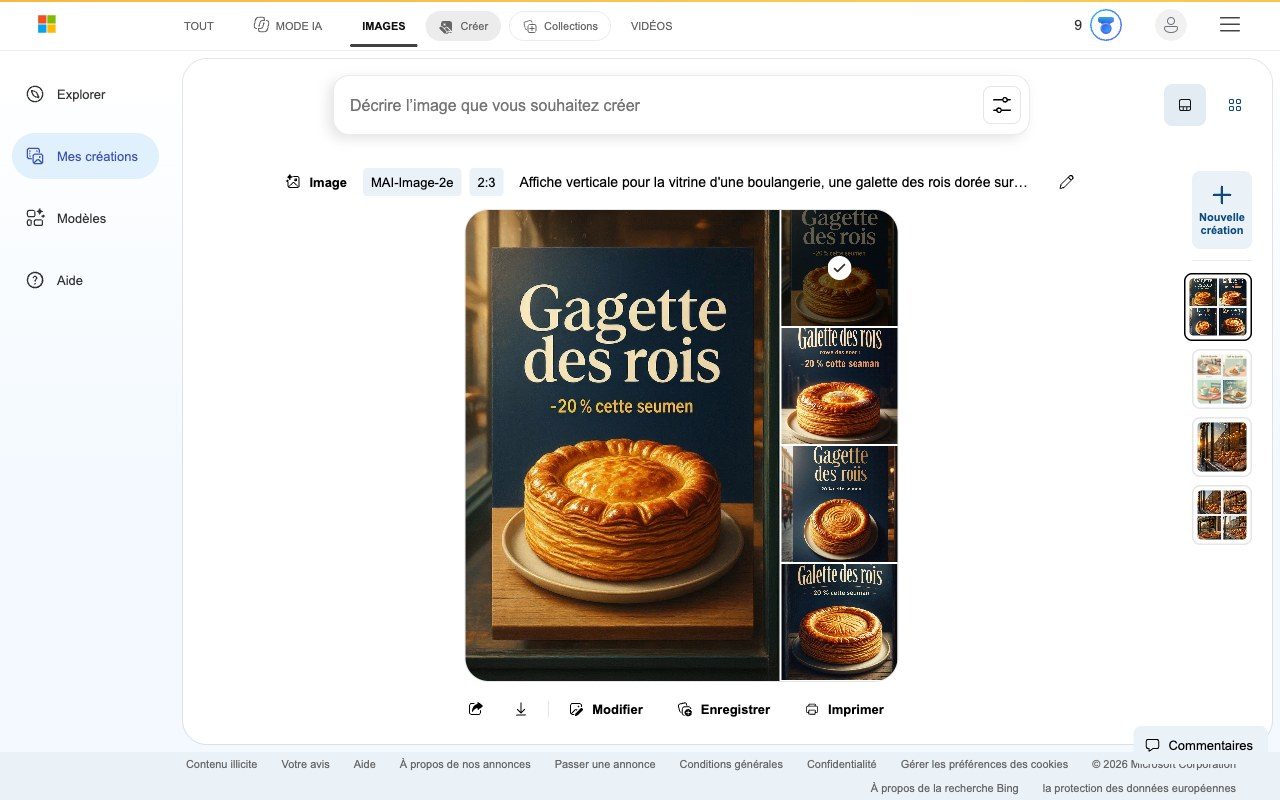Click the Passer une annonce link
Viewport: 1280px width, 800px height.
point(605,764)
